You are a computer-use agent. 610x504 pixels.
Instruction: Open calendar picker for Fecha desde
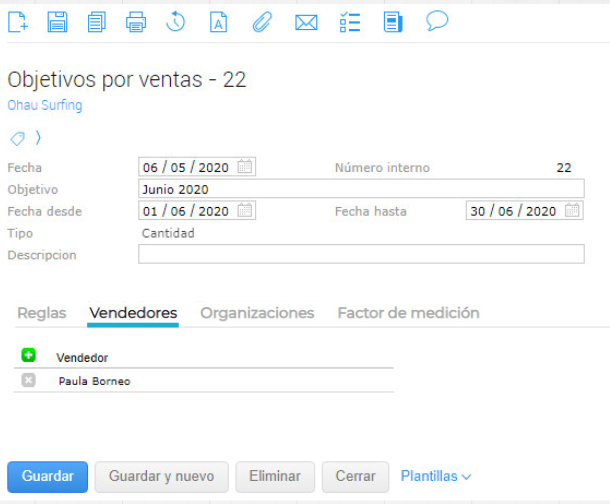tap(245, 210)
